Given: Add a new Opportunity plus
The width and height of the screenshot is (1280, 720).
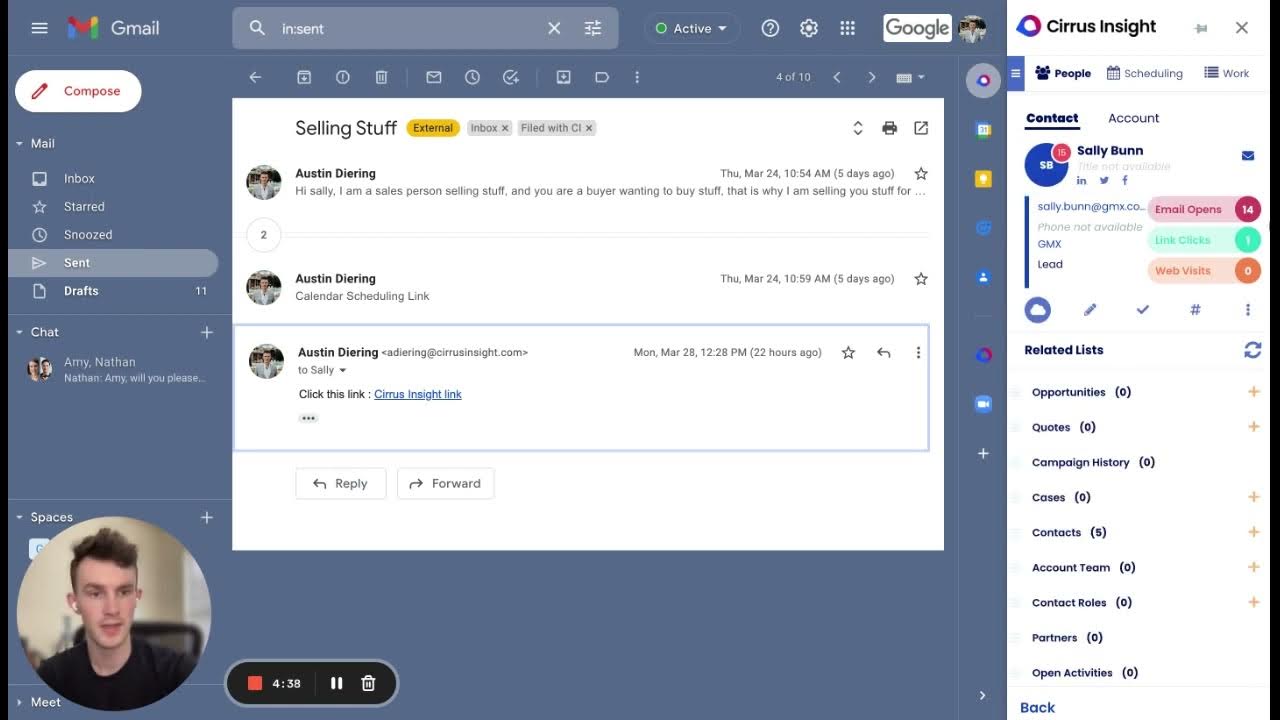Looking at the screenshot, I should [x=1253, y=392].
